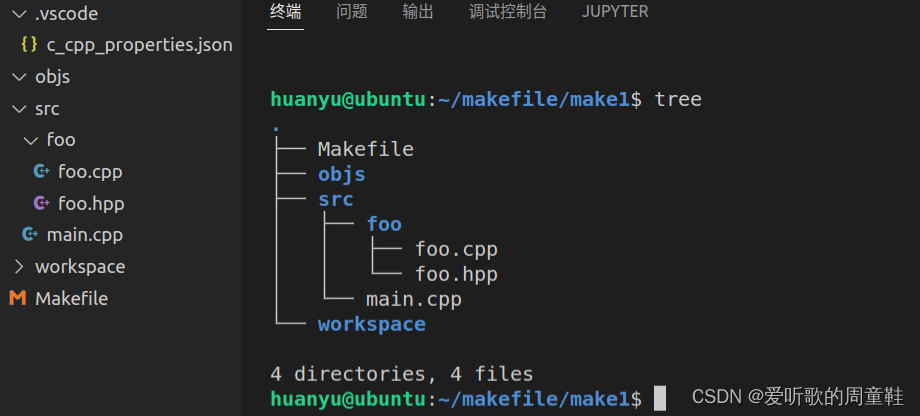Switch to the 终端 panel tab

286,12
